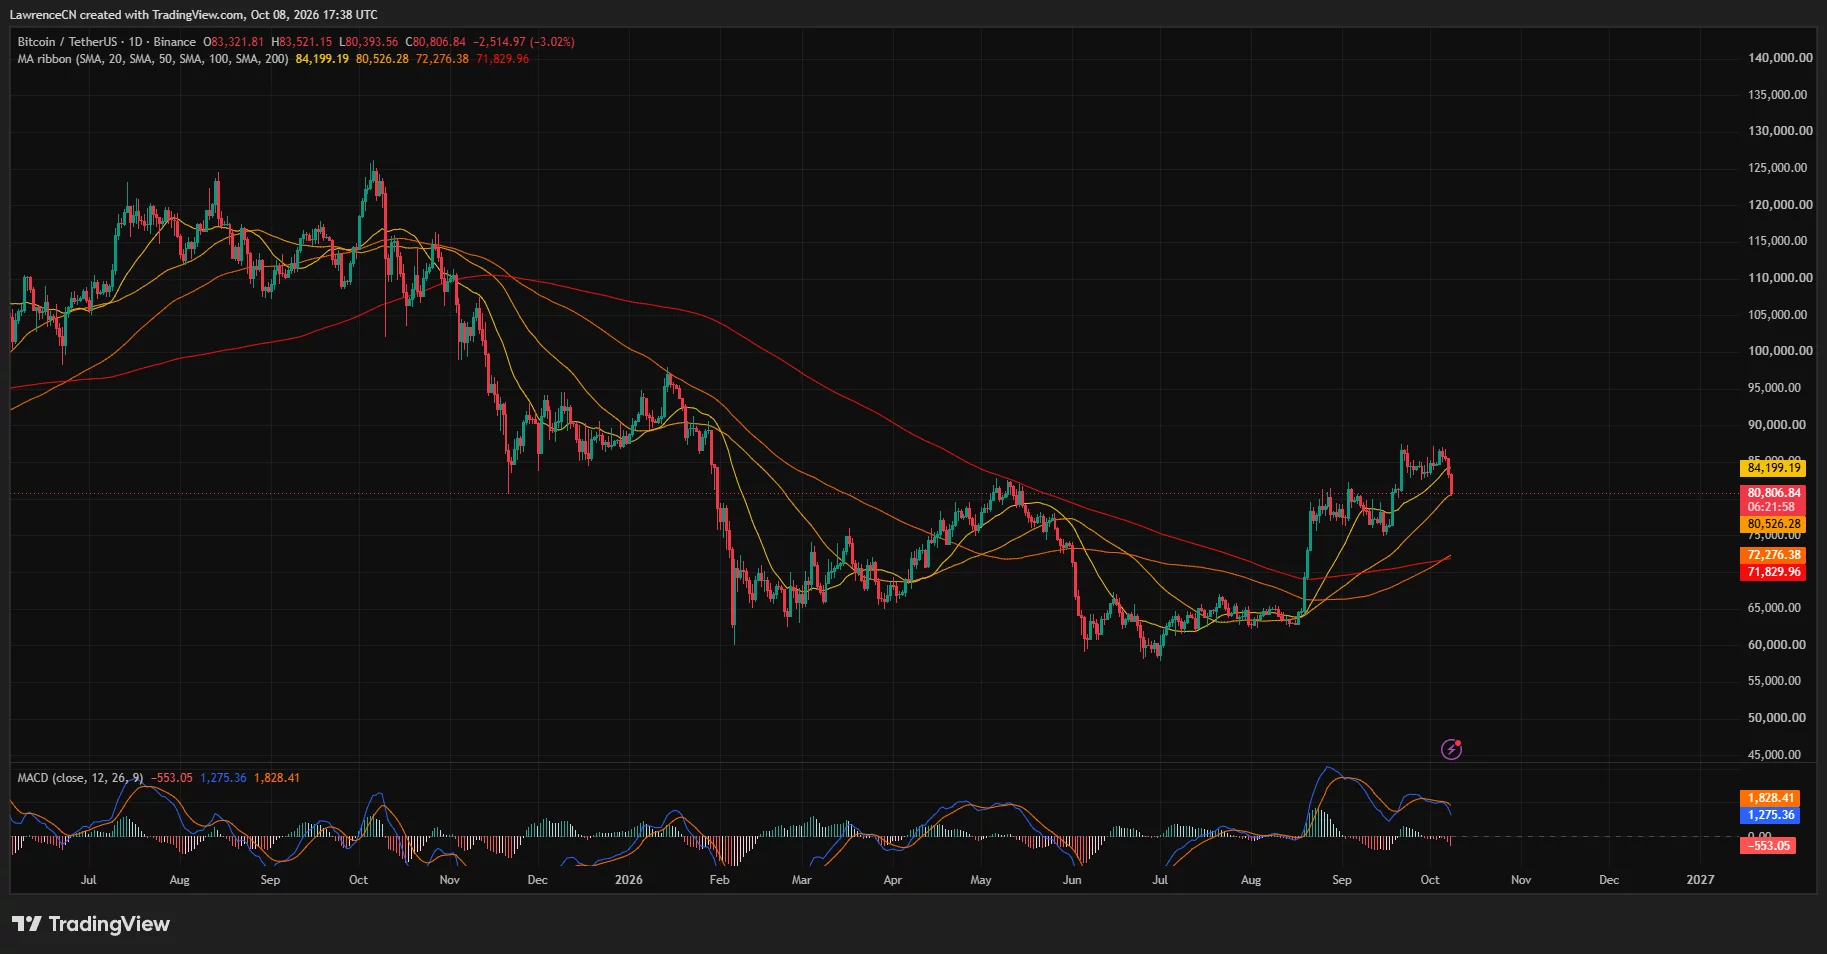Click the MACD (close, 12, 26, 9) legend
This screenshot has width=1827, height=954.
[80, 778]
